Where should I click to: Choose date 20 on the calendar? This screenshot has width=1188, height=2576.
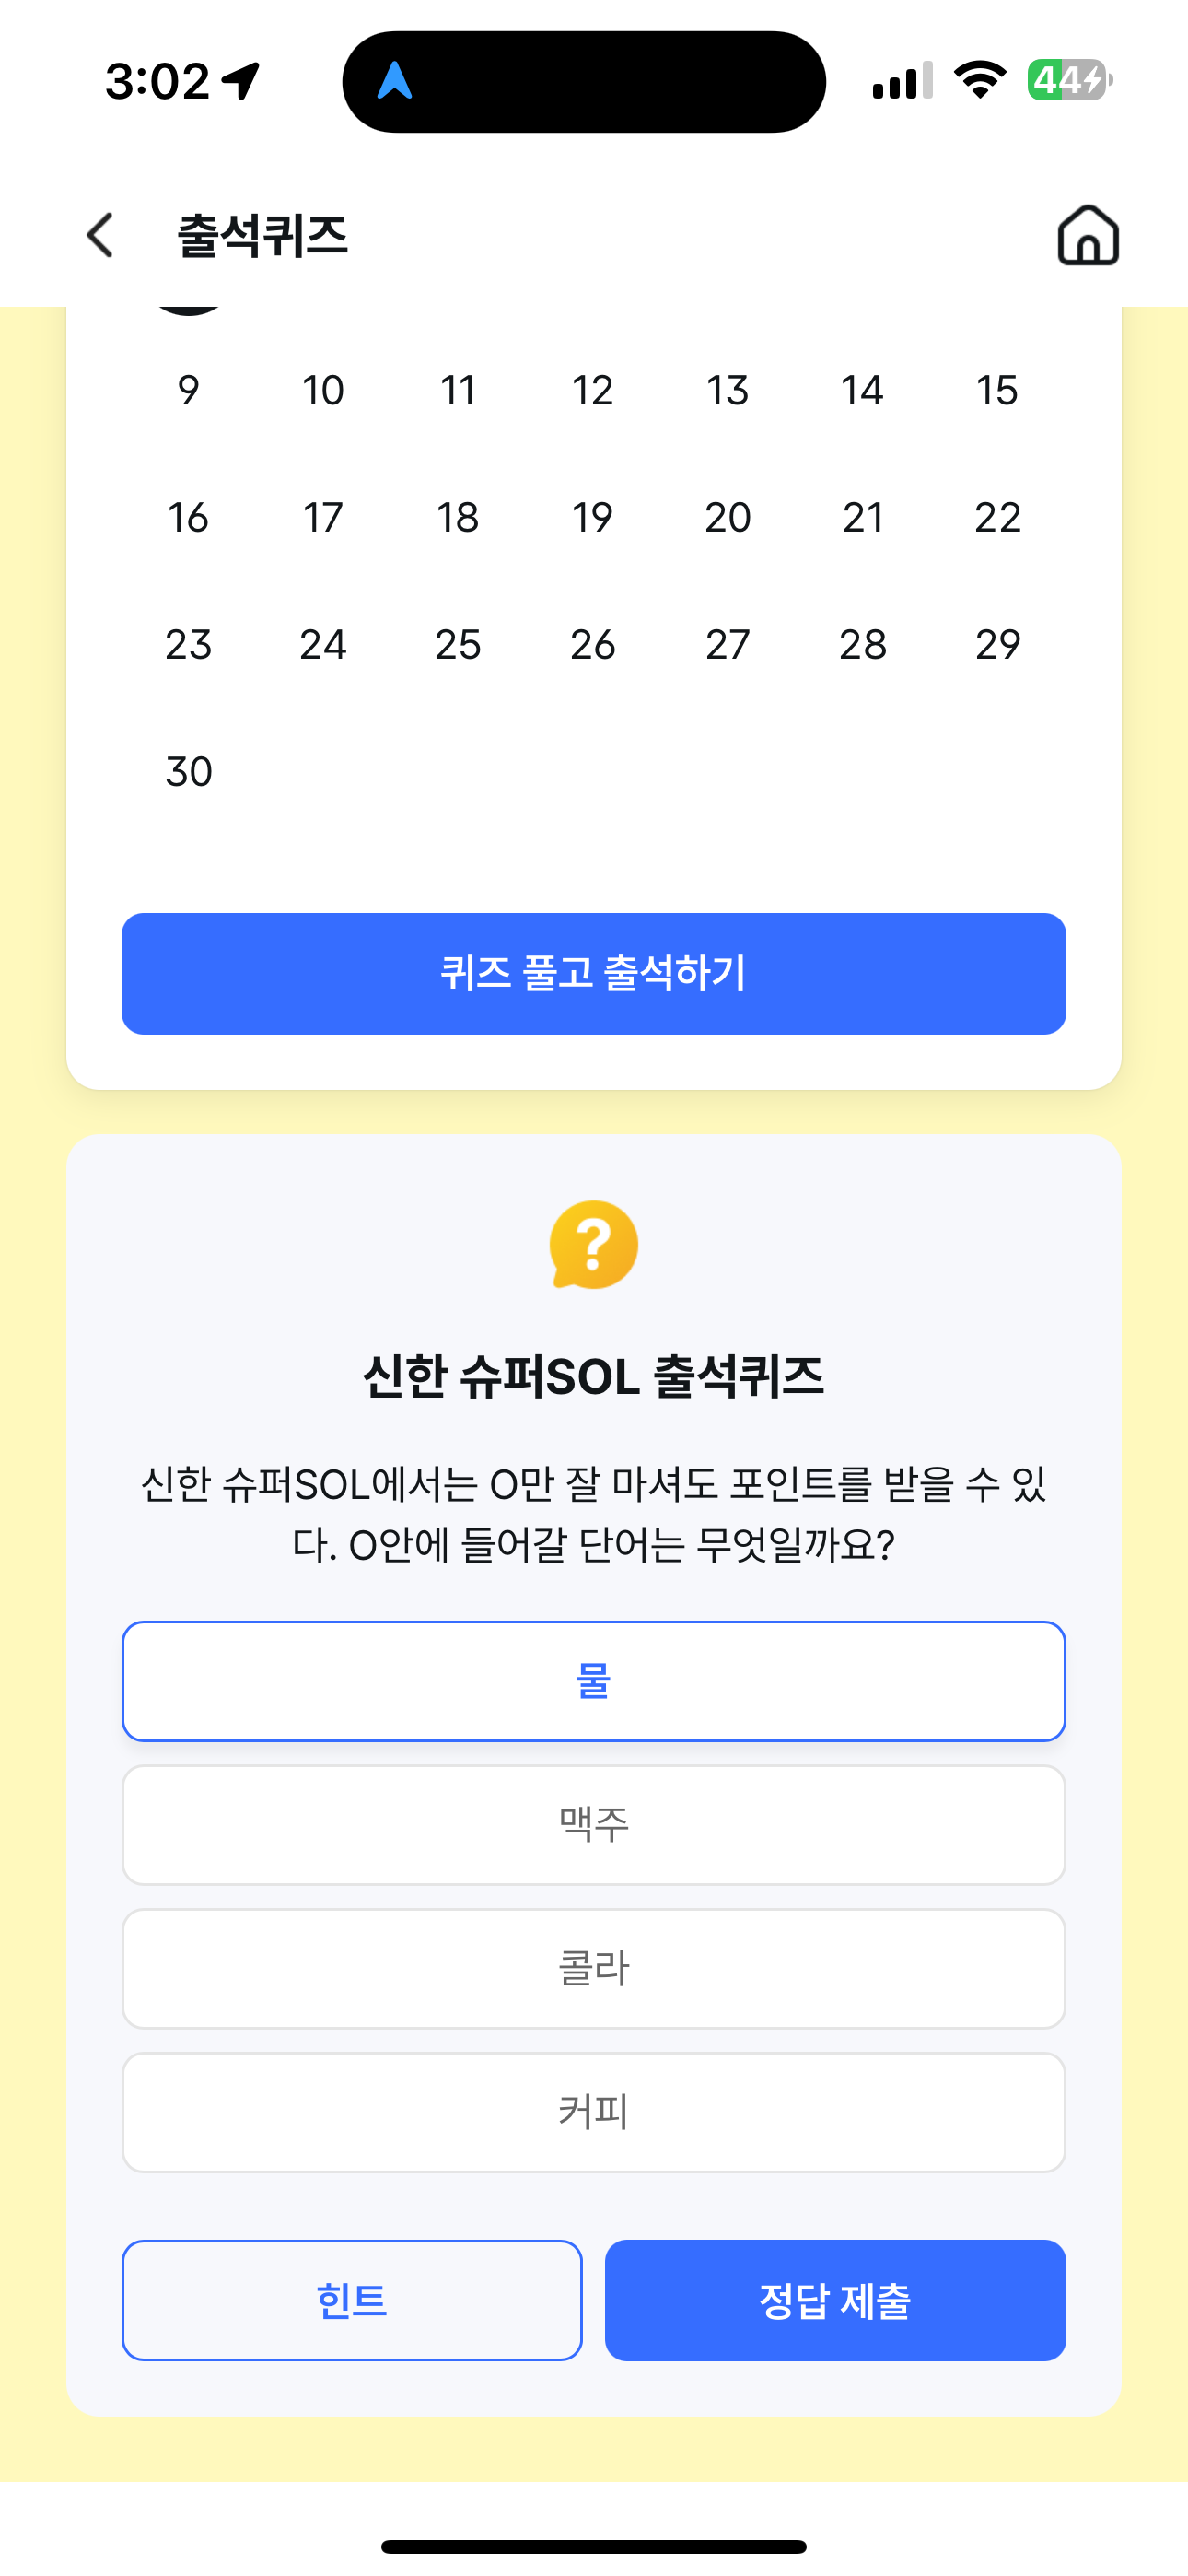point(728,517)
